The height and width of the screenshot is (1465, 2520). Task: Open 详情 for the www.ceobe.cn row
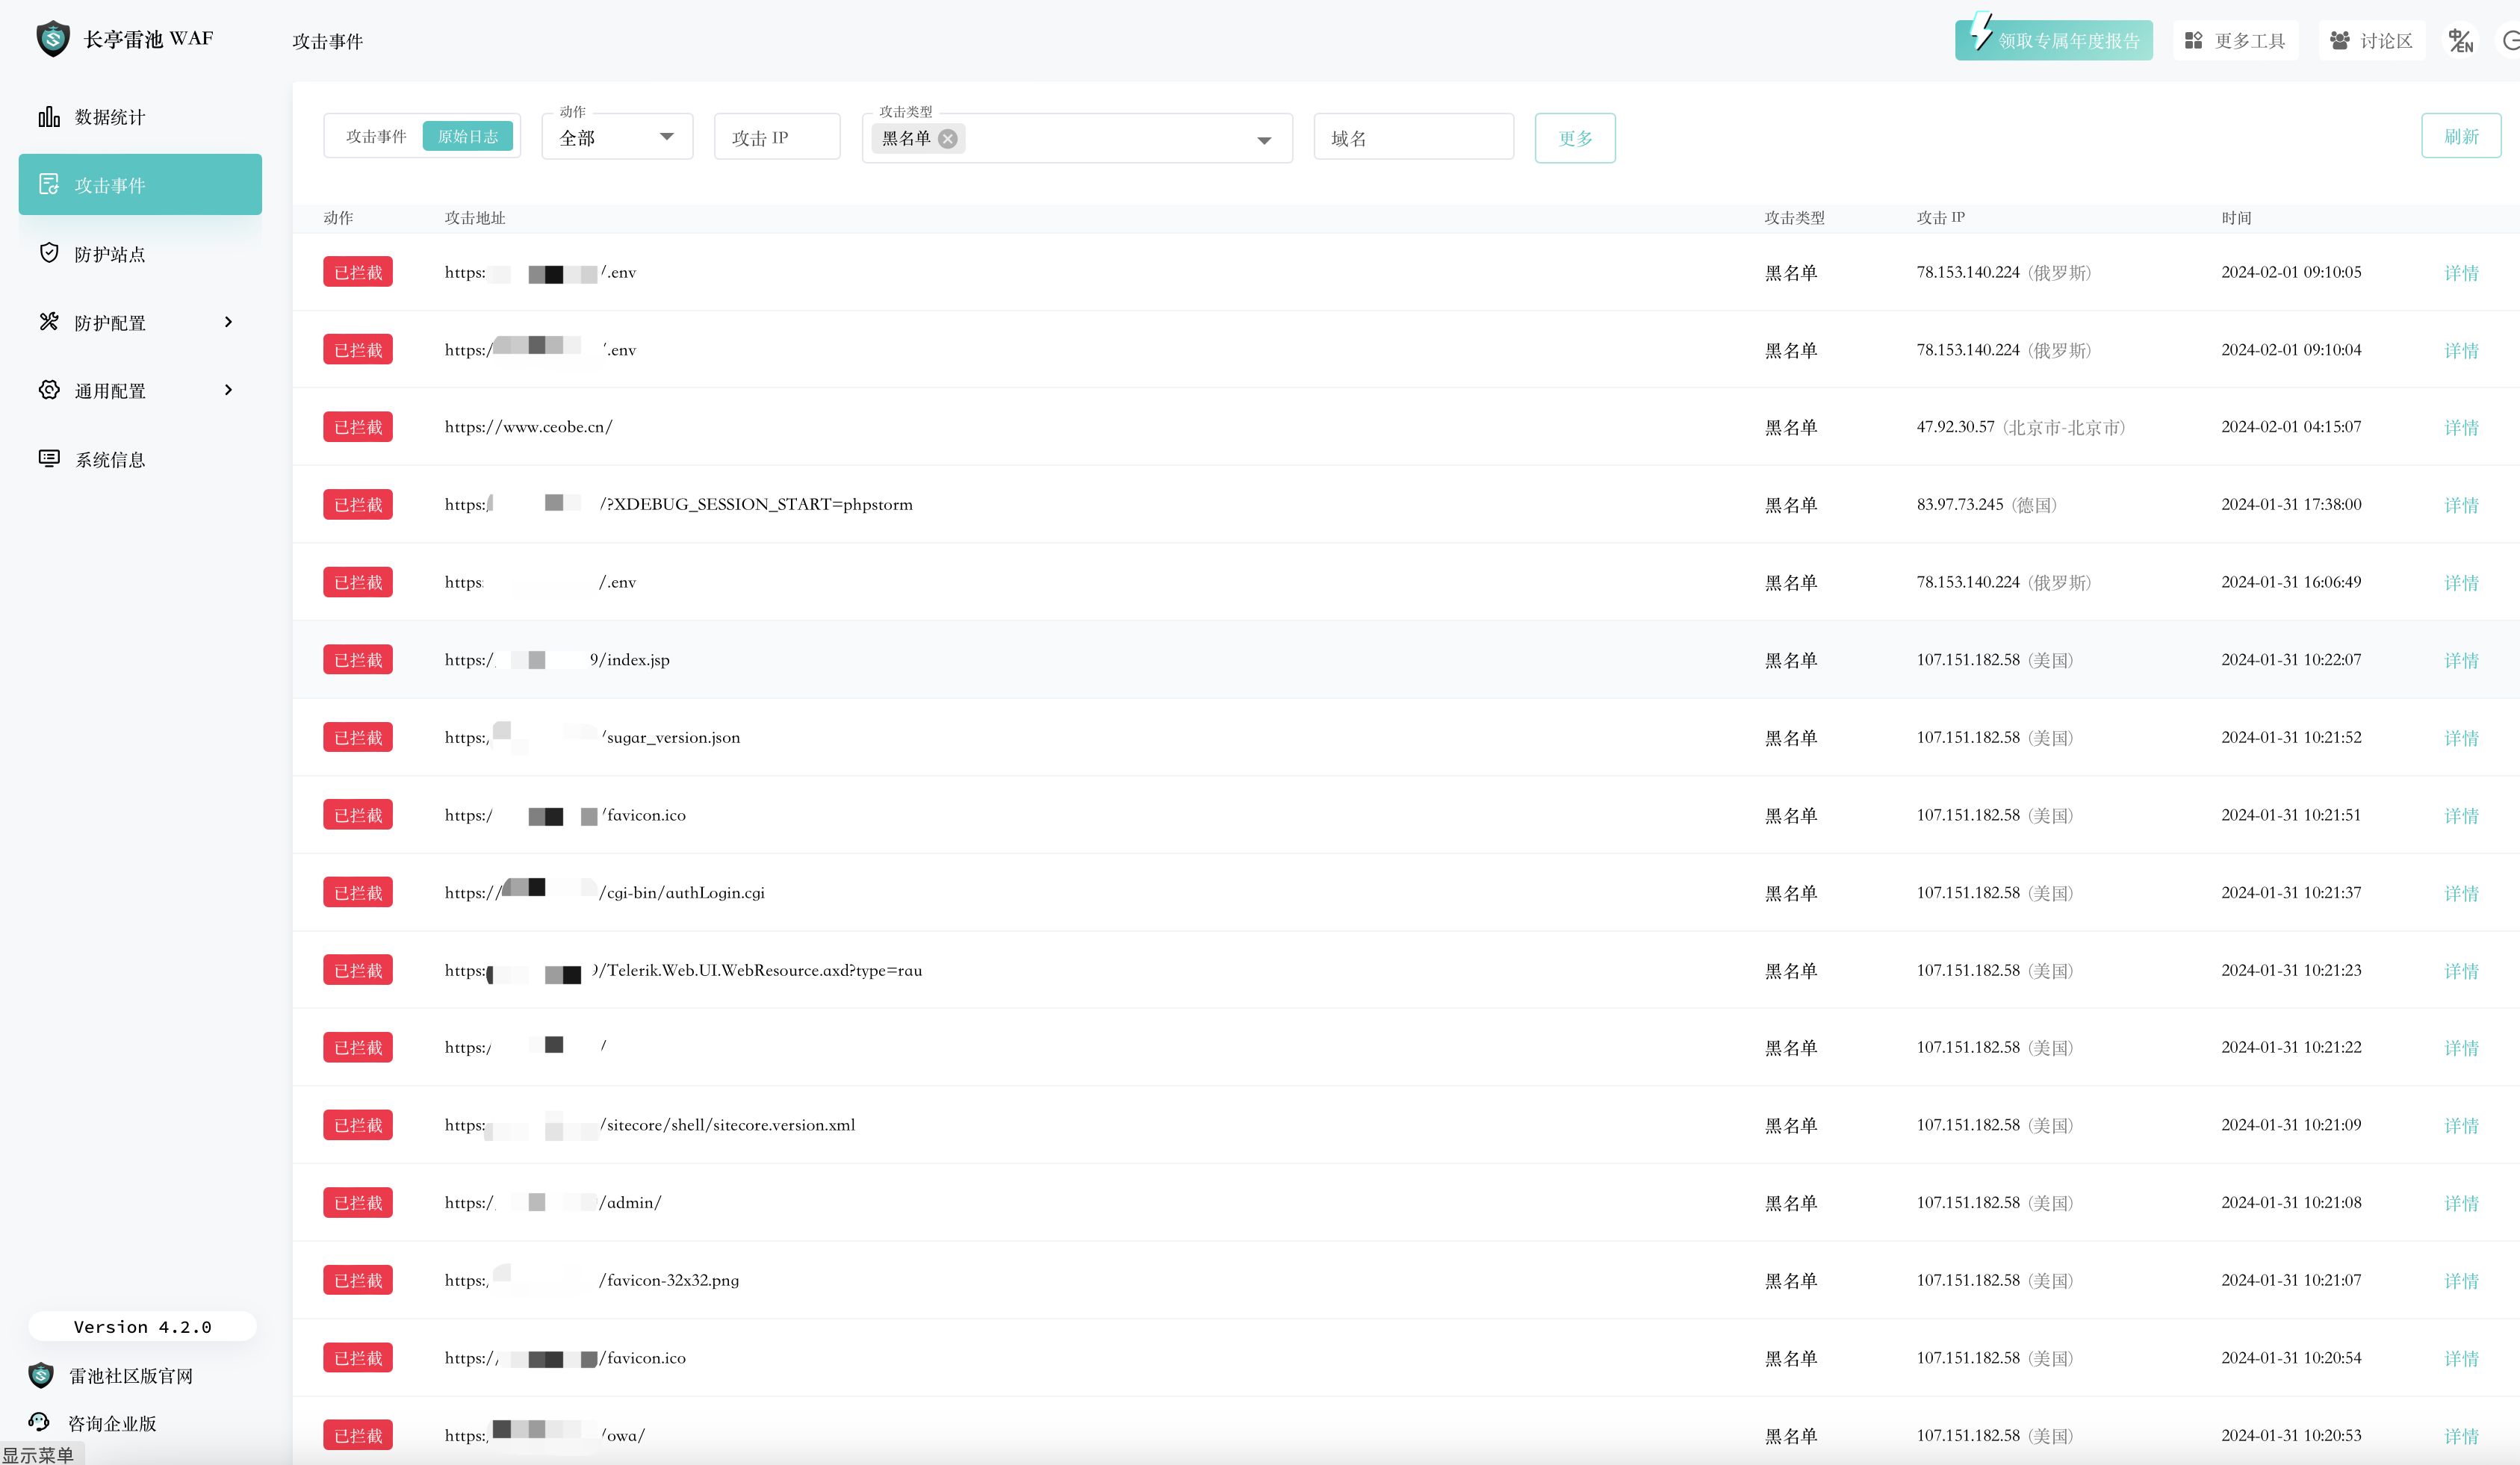2460,428
